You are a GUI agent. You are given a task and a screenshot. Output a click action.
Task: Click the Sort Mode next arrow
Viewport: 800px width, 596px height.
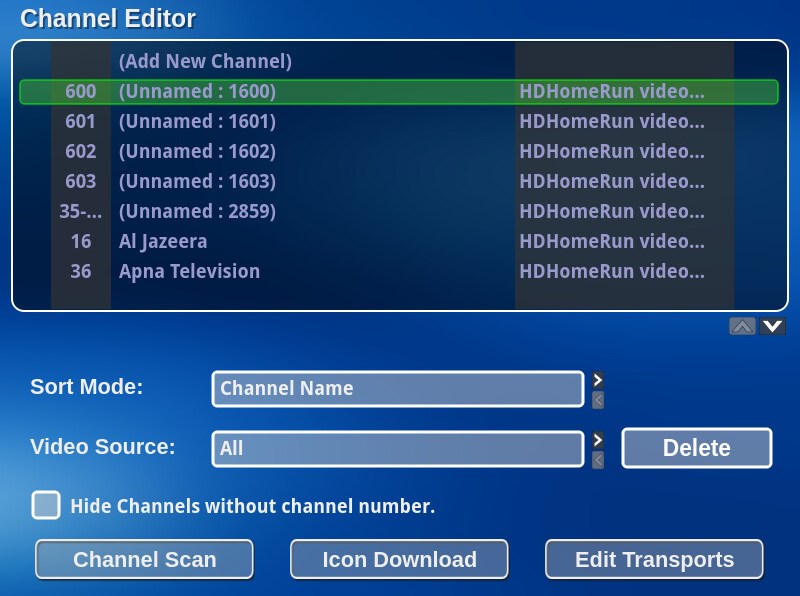(598, 380)
